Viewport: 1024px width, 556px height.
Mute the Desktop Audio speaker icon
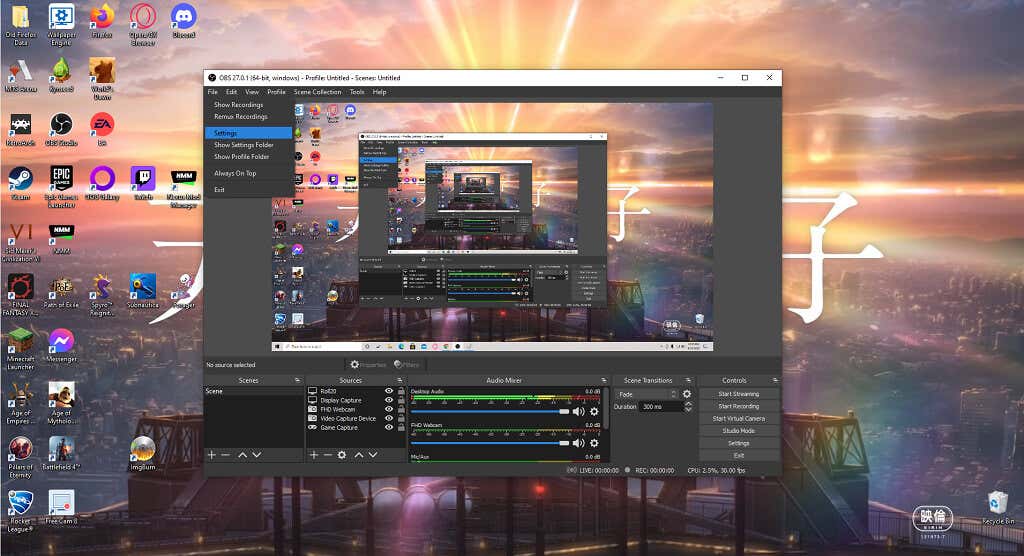pyautogui.click(x=578, y=411)
